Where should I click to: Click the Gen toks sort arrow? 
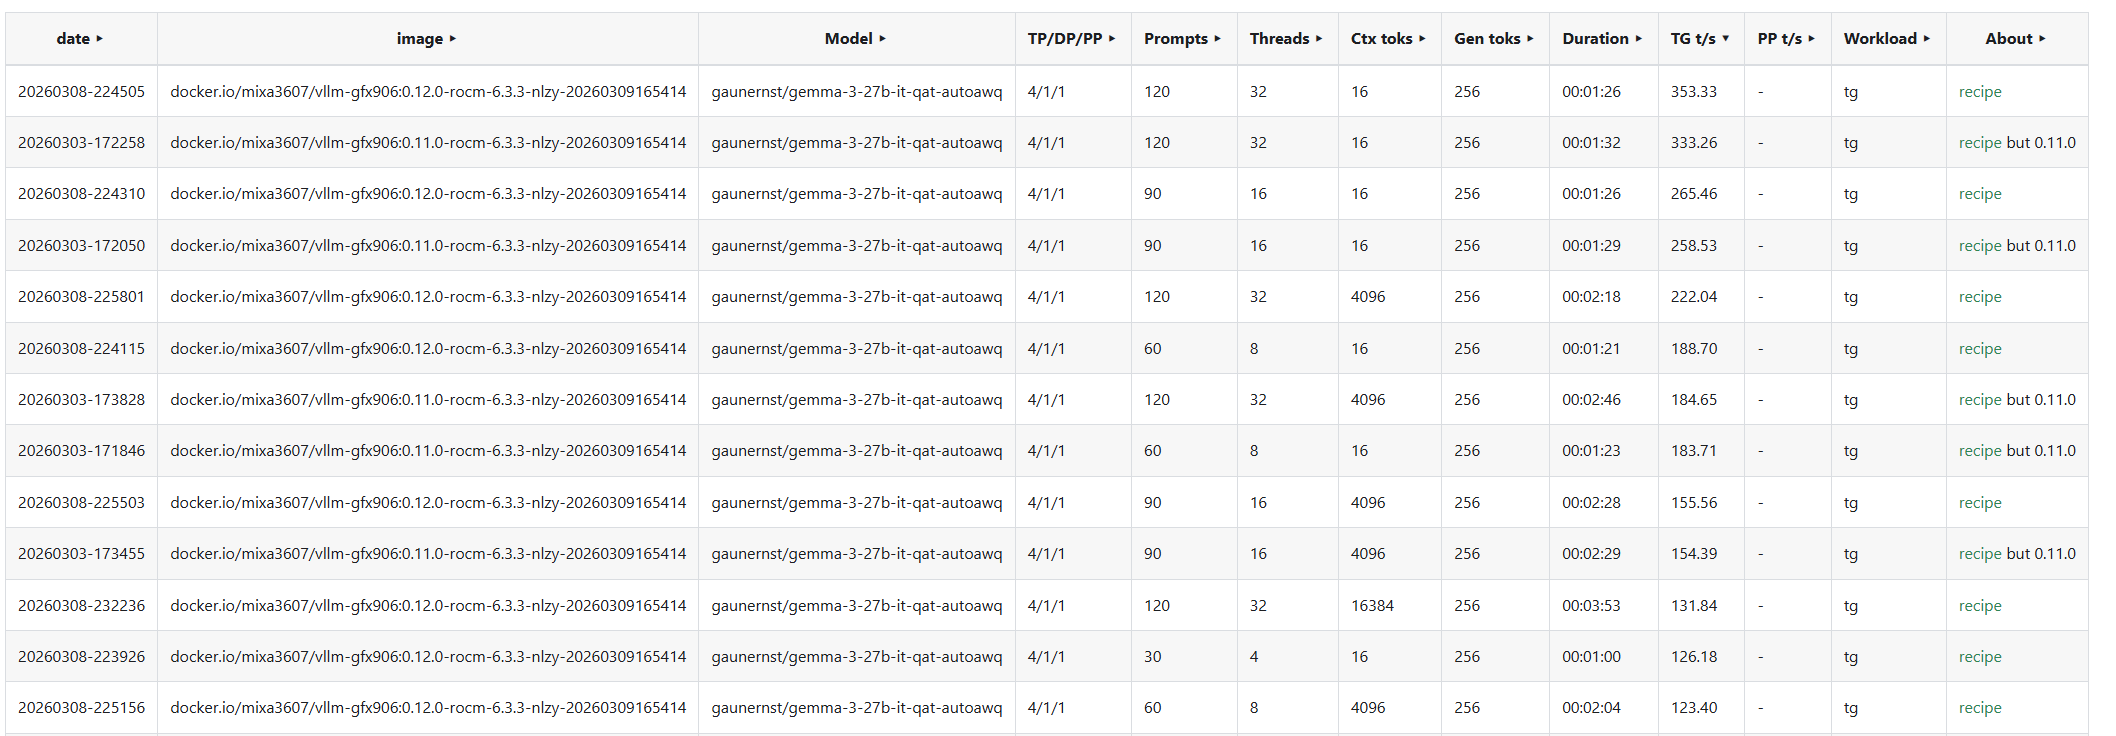(1530, 39)
